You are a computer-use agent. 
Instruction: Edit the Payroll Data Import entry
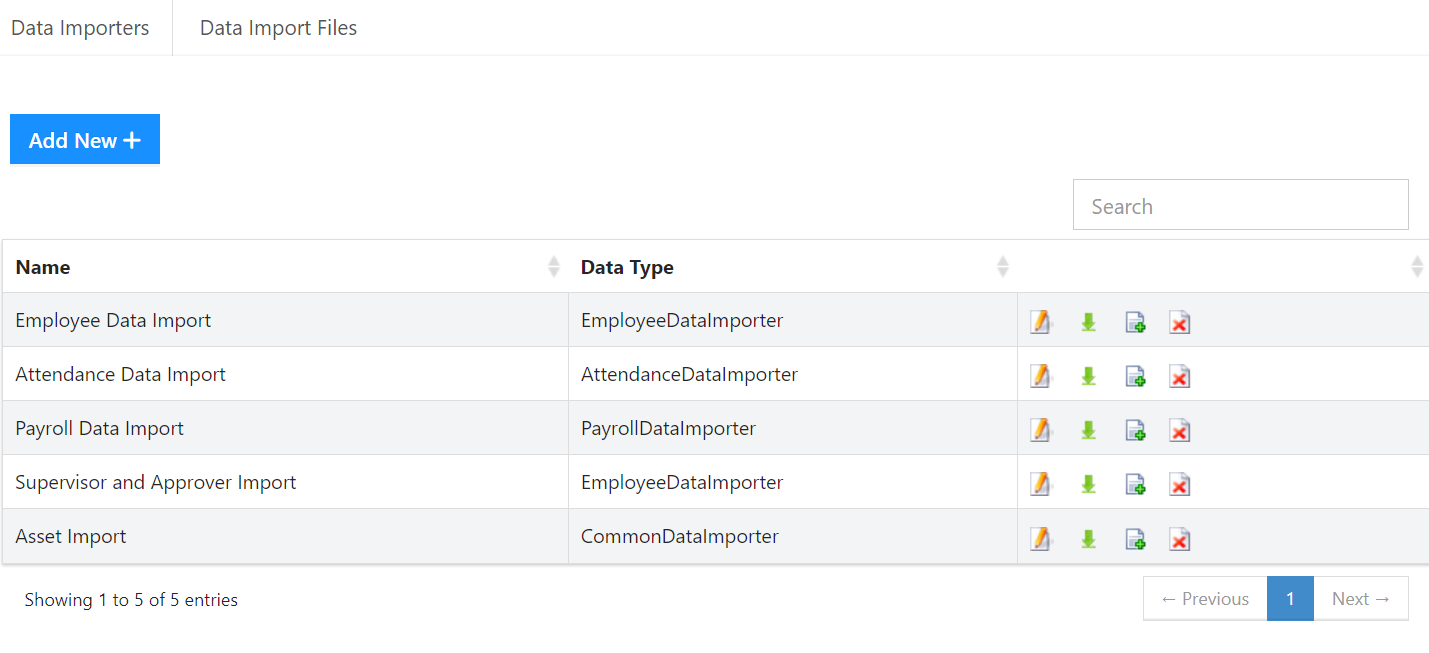coord(1041,429)
